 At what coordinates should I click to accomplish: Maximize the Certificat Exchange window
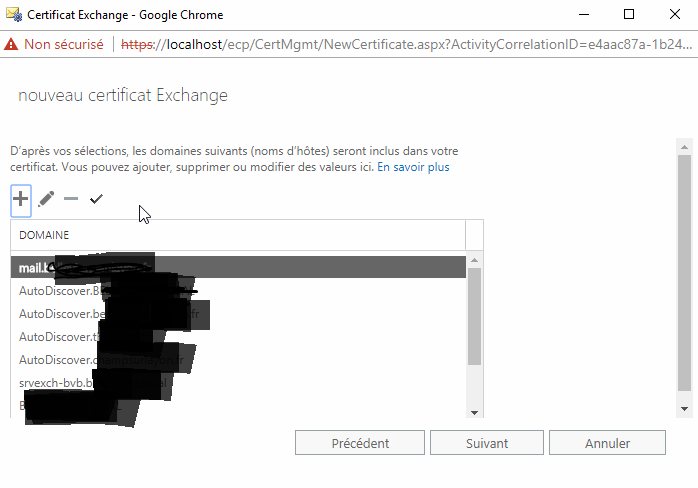[x=629, y=14]
